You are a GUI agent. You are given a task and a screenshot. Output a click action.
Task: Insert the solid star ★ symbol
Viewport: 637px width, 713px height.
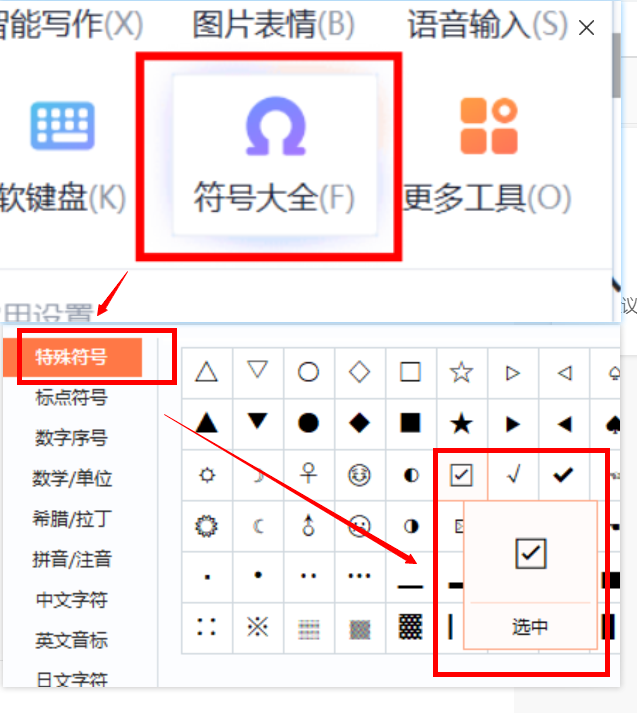pos(461,424)
